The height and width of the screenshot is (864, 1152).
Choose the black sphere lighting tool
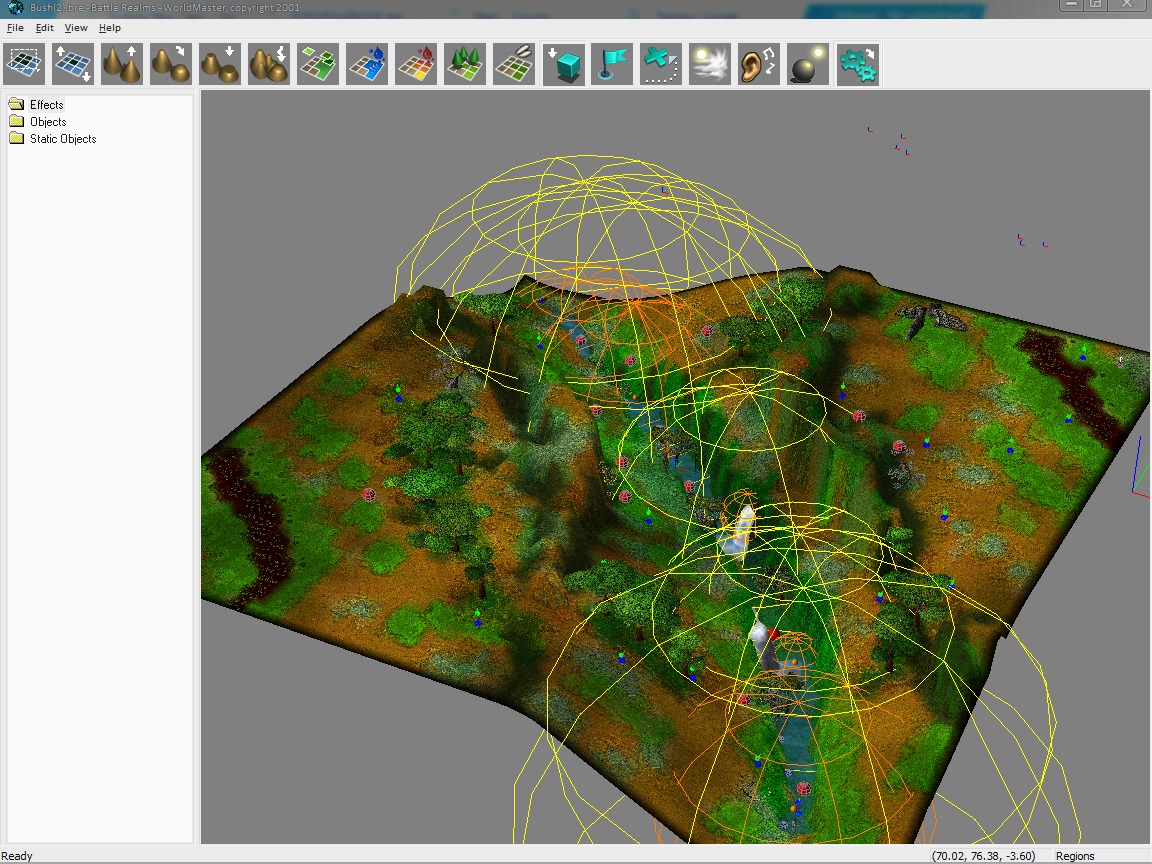[x=808, y=64]
